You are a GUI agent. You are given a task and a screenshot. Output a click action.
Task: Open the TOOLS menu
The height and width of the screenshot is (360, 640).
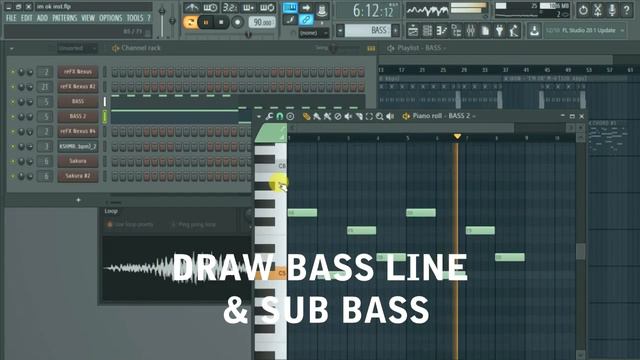(135, 18)
